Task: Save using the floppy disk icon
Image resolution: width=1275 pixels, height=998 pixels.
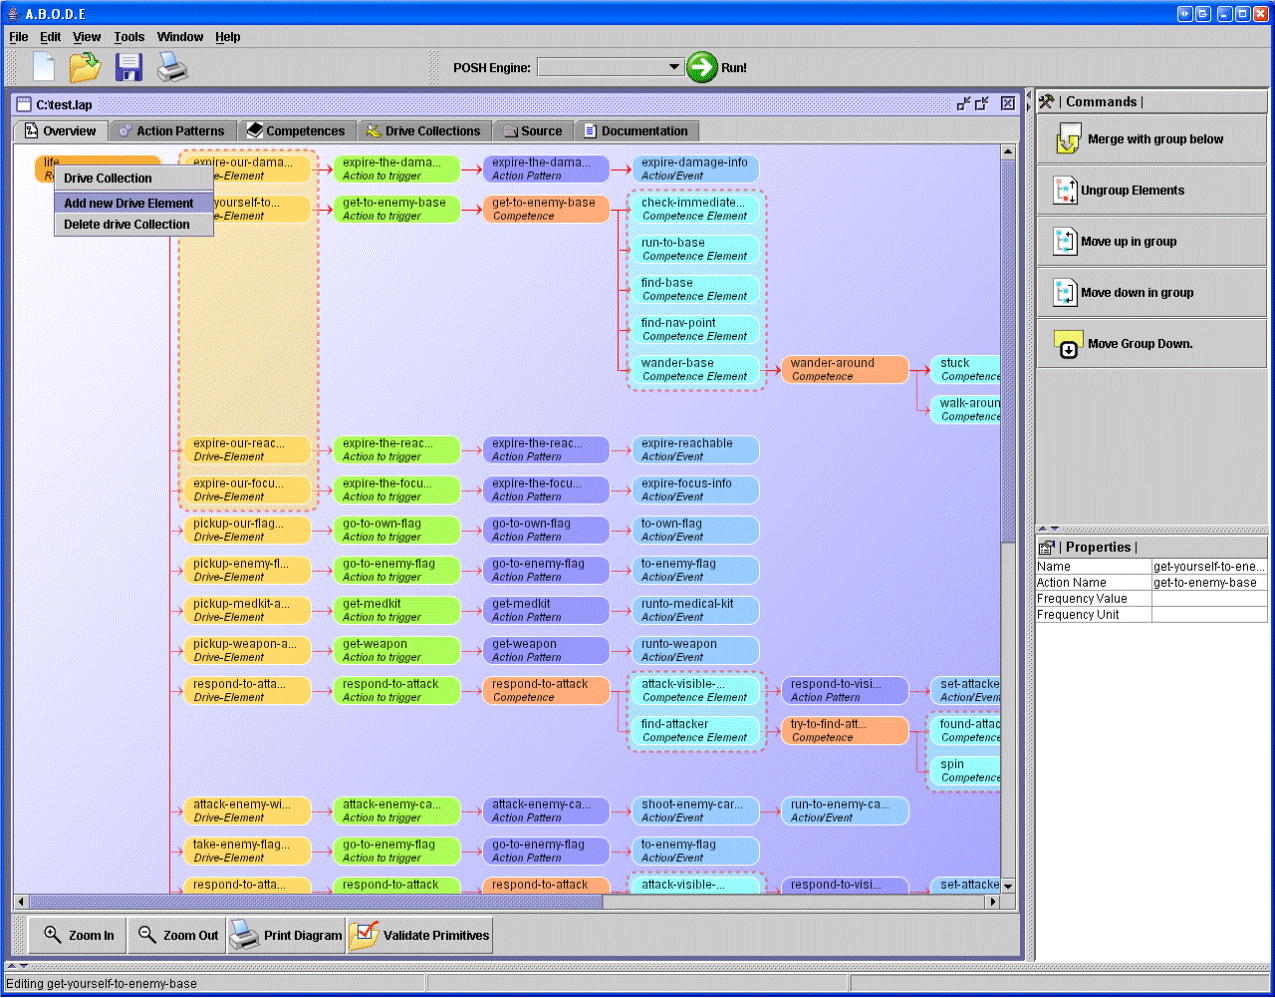Action: click(x=129, y=67)
